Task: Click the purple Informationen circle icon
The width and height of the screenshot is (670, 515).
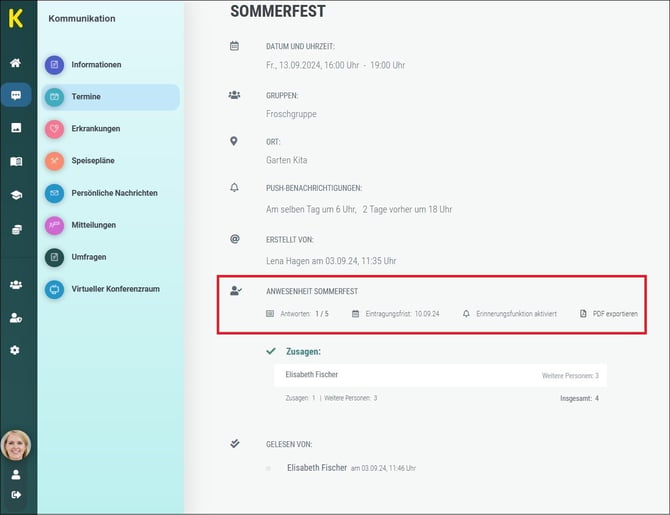Action: [x=54, y=65]
